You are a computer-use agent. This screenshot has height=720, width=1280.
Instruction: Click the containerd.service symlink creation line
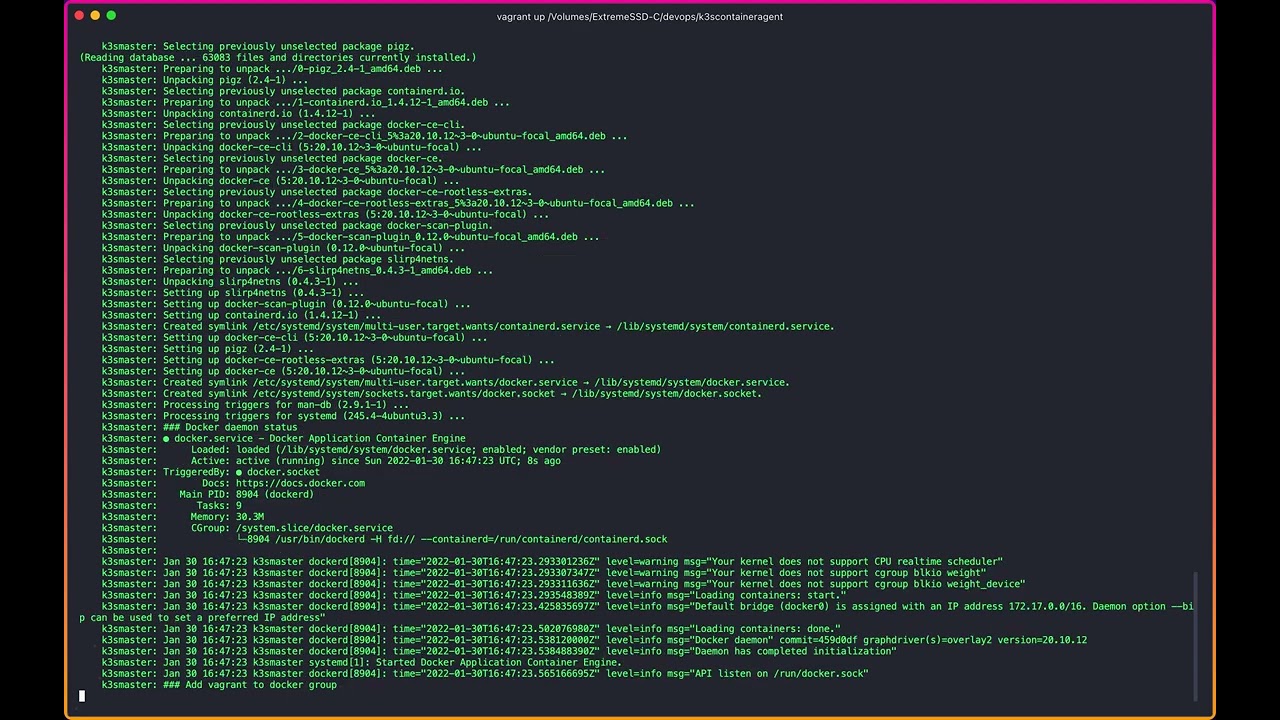(468, 327)
